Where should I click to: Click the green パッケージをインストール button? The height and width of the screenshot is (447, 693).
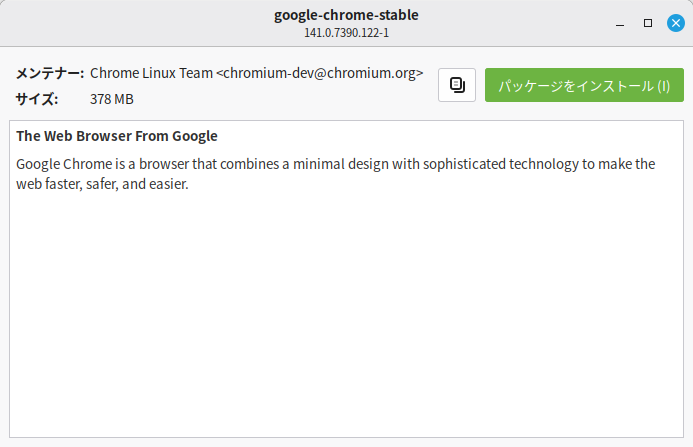(584, 85)
